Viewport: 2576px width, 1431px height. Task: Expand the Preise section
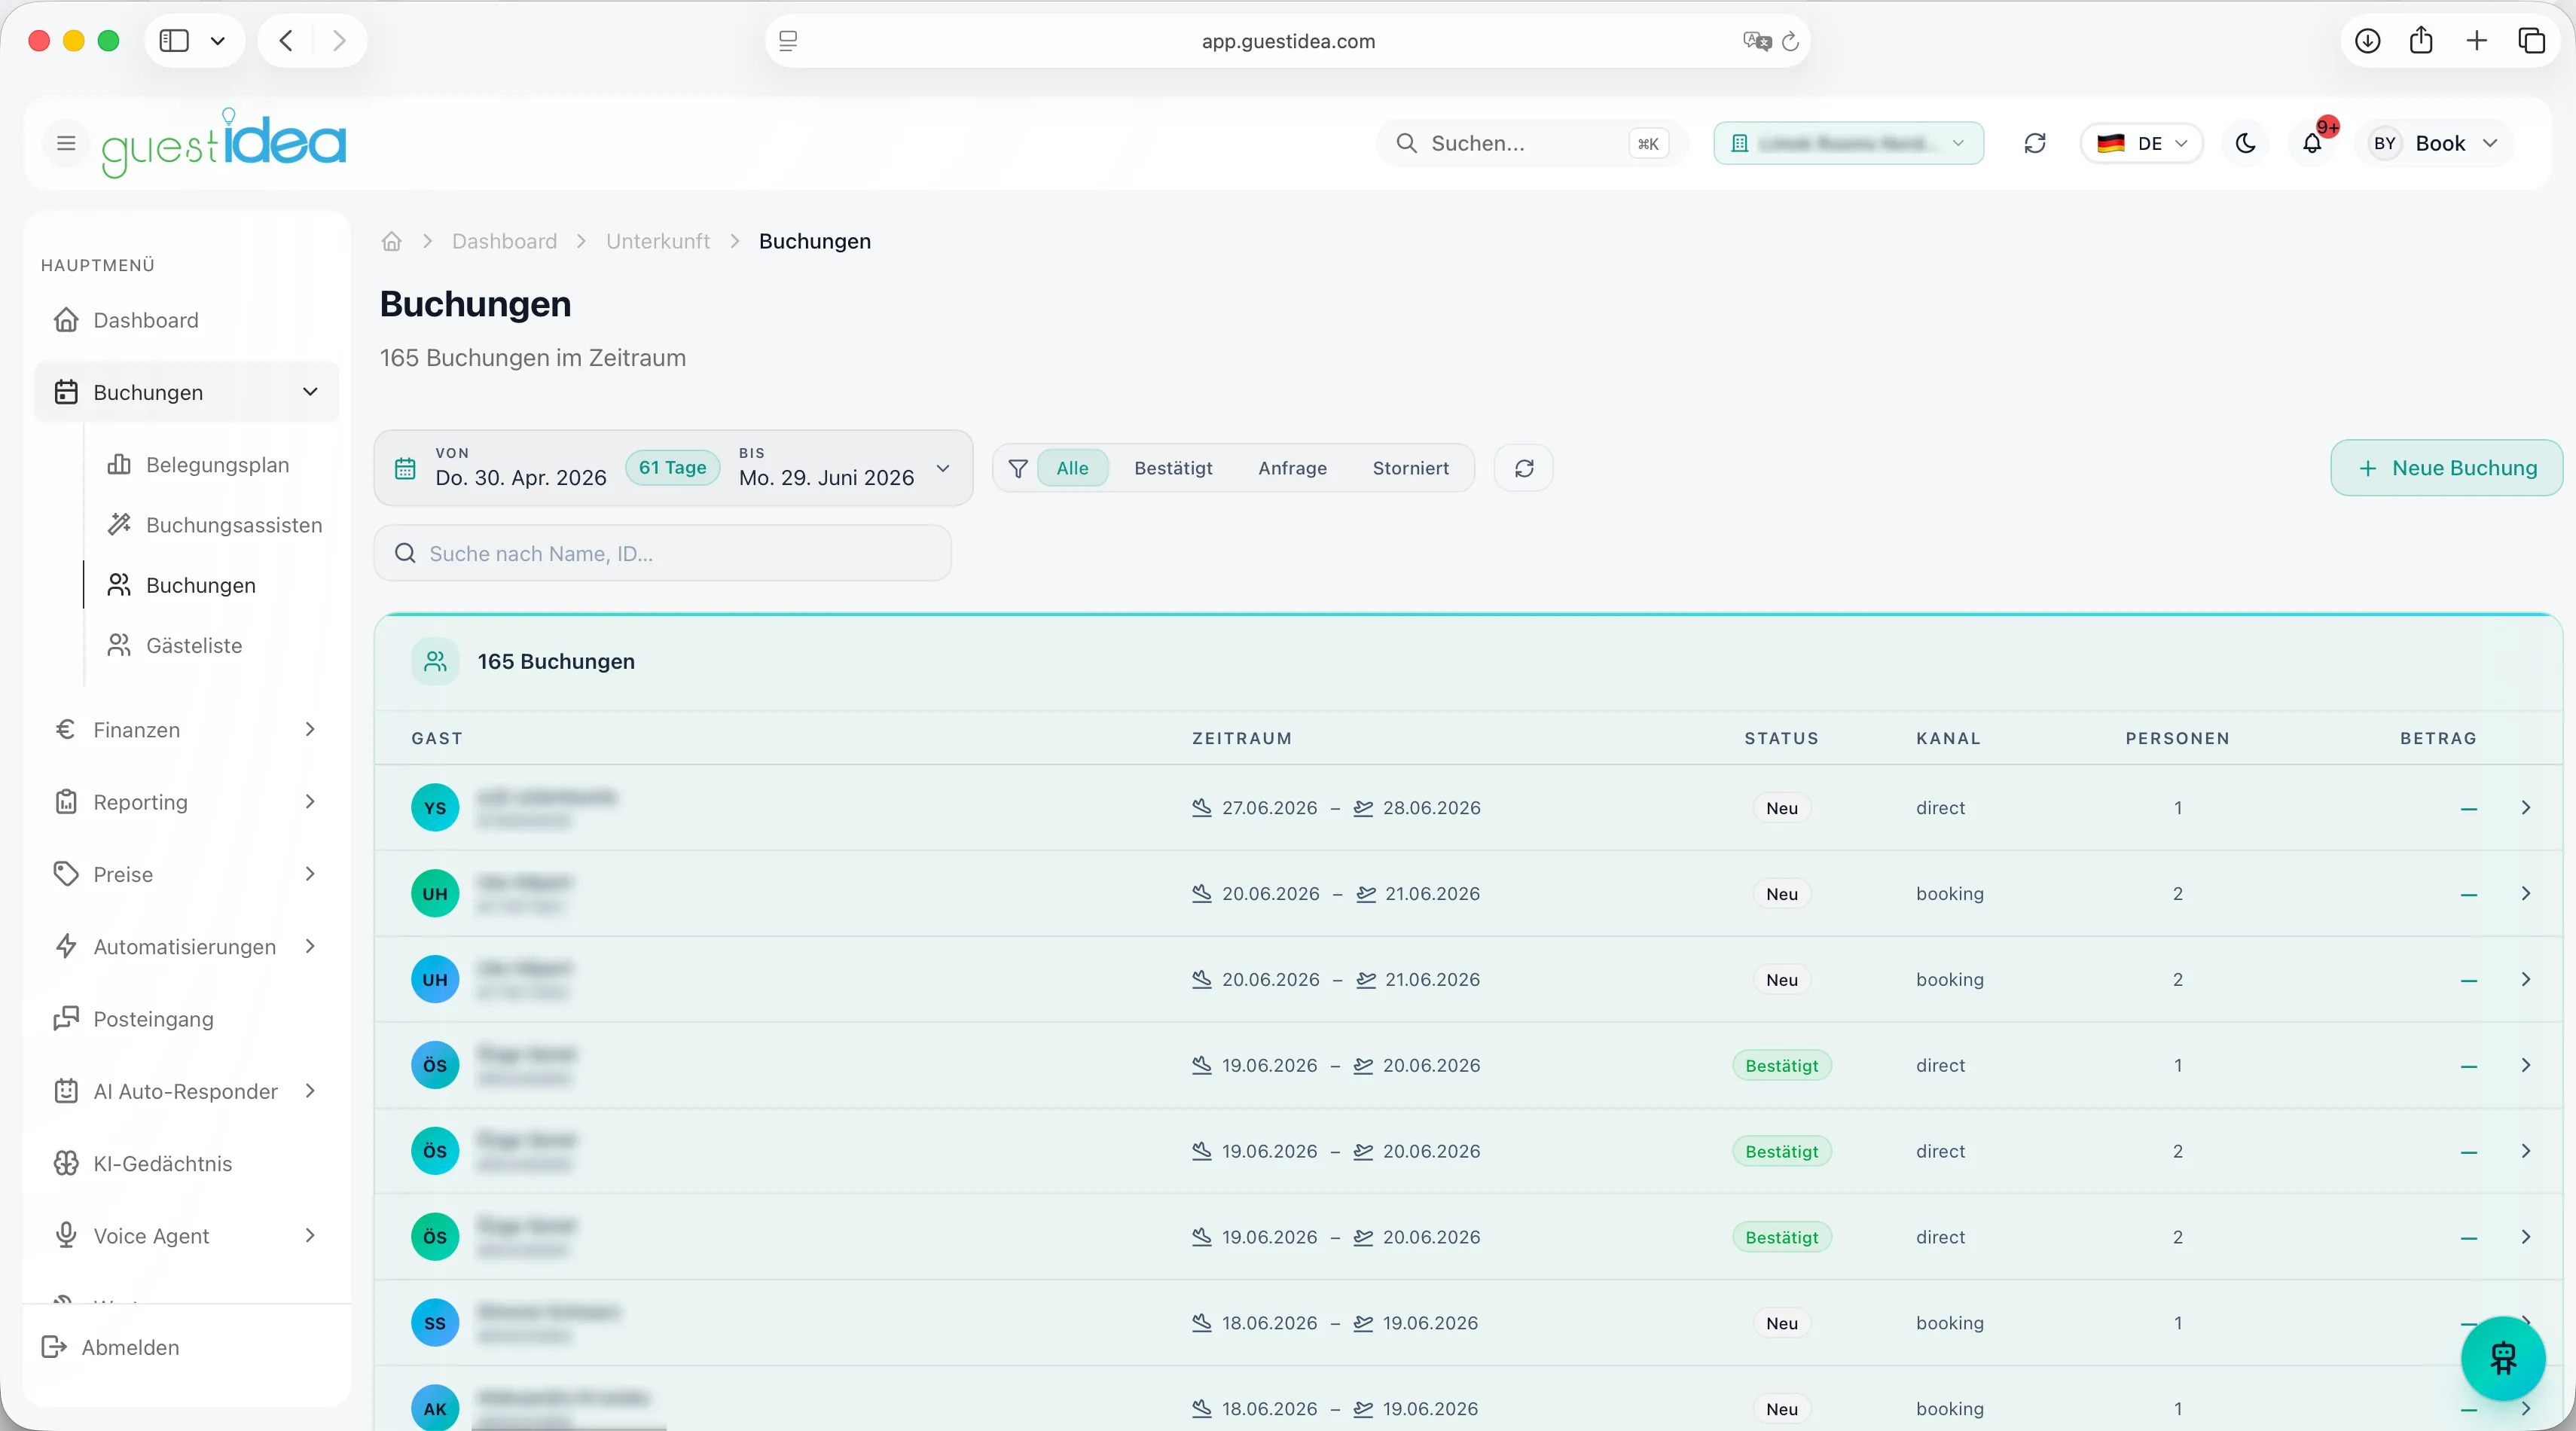tap(186, 874)
